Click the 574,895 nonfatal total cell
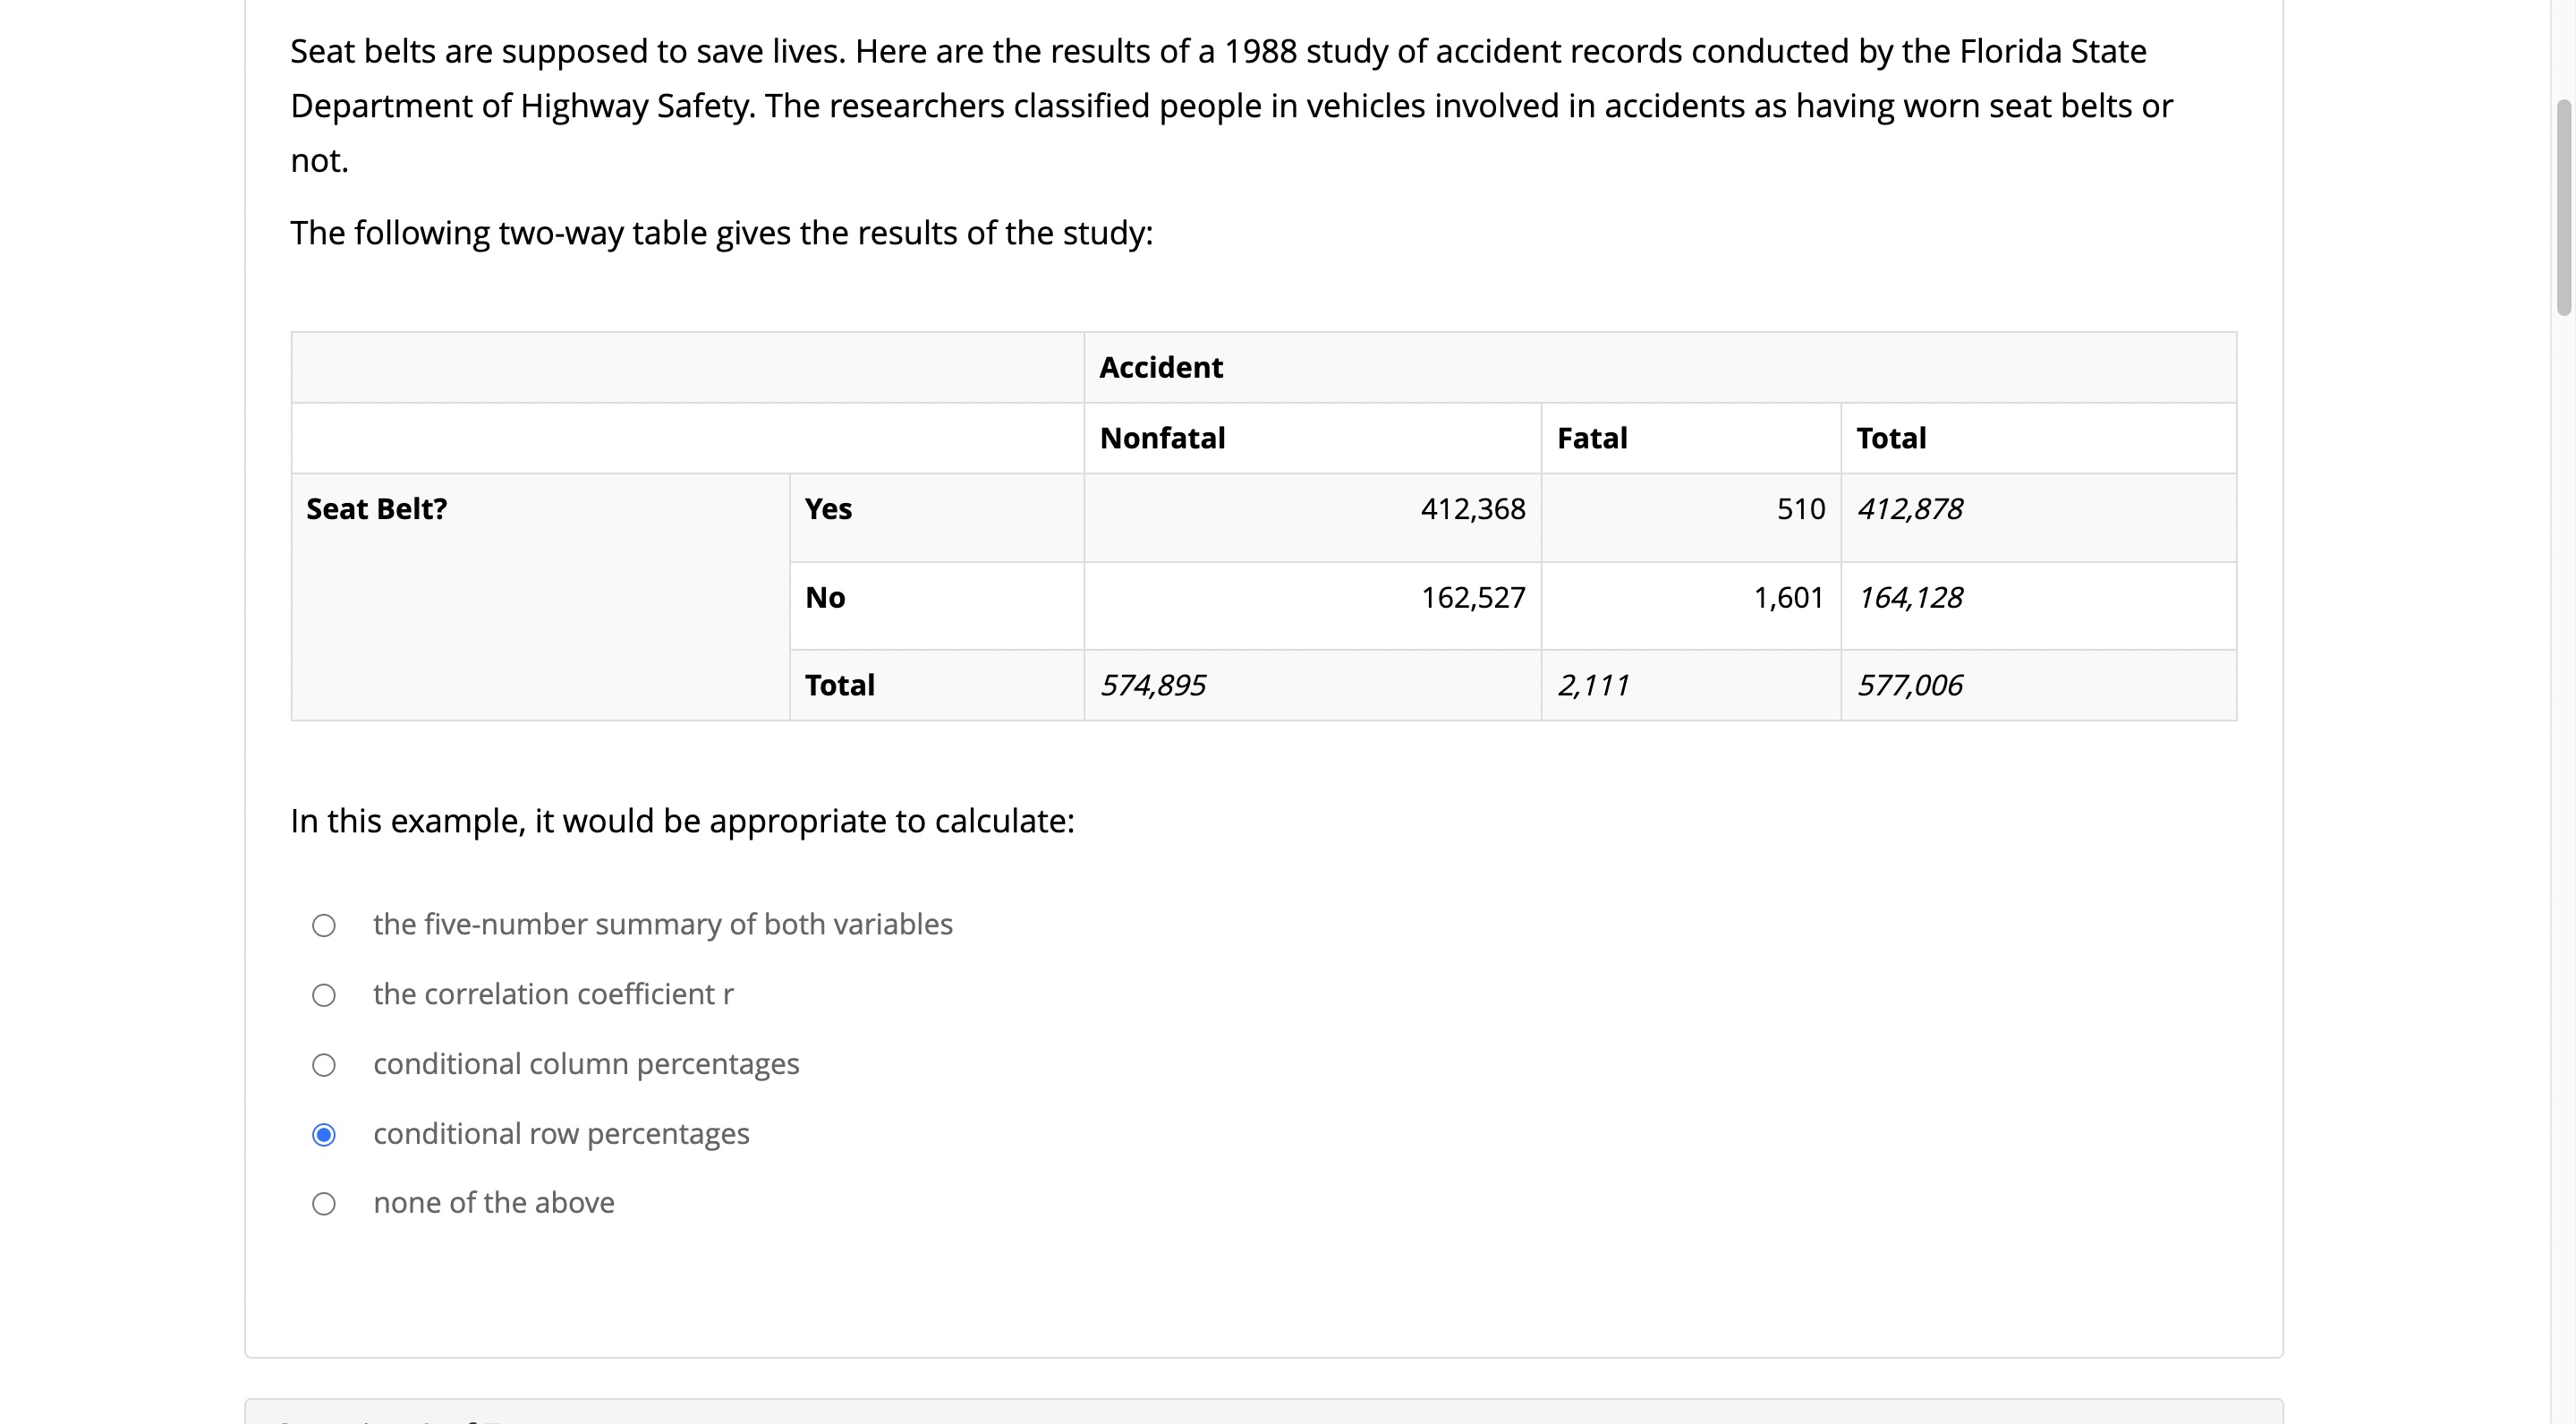2576x1424 pixels. [1312, 685]
